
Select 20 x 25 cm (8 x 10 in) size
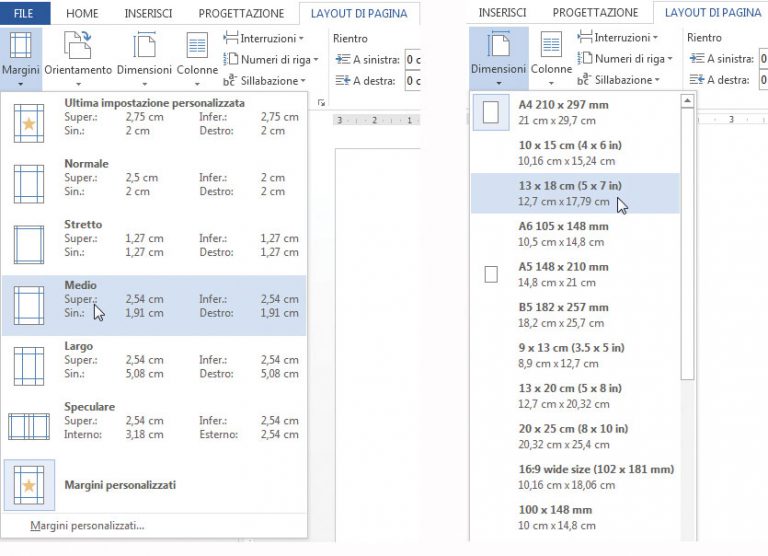(576, 436)
